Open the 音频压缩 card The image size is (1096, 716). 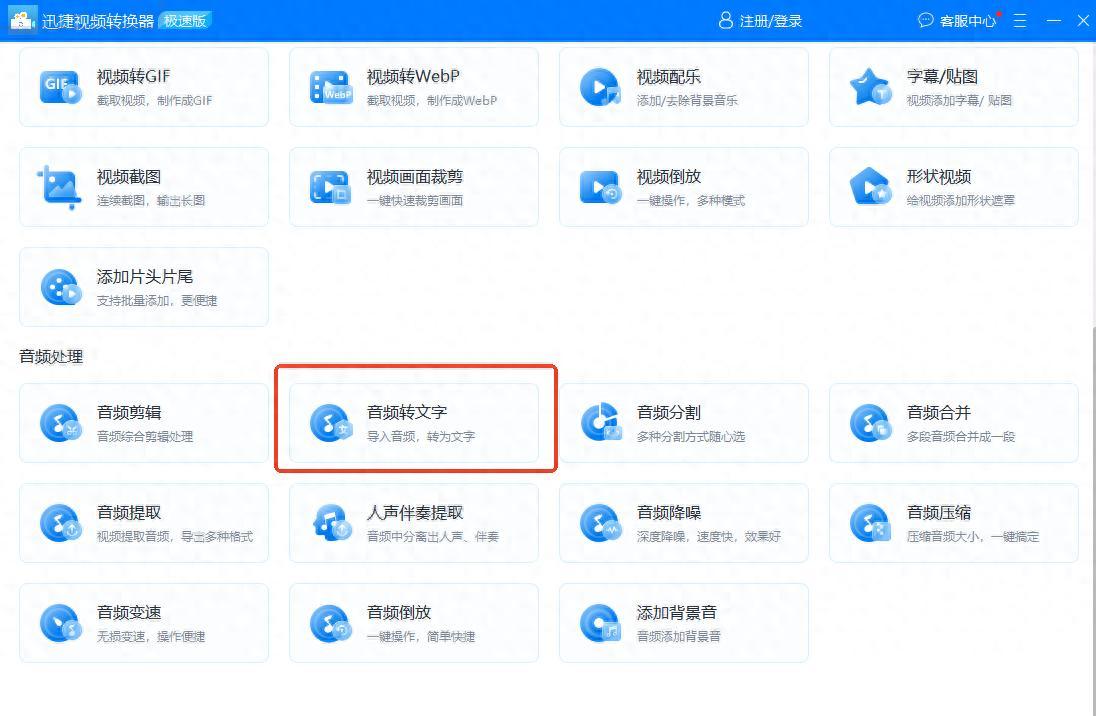(x=953, y=523)
